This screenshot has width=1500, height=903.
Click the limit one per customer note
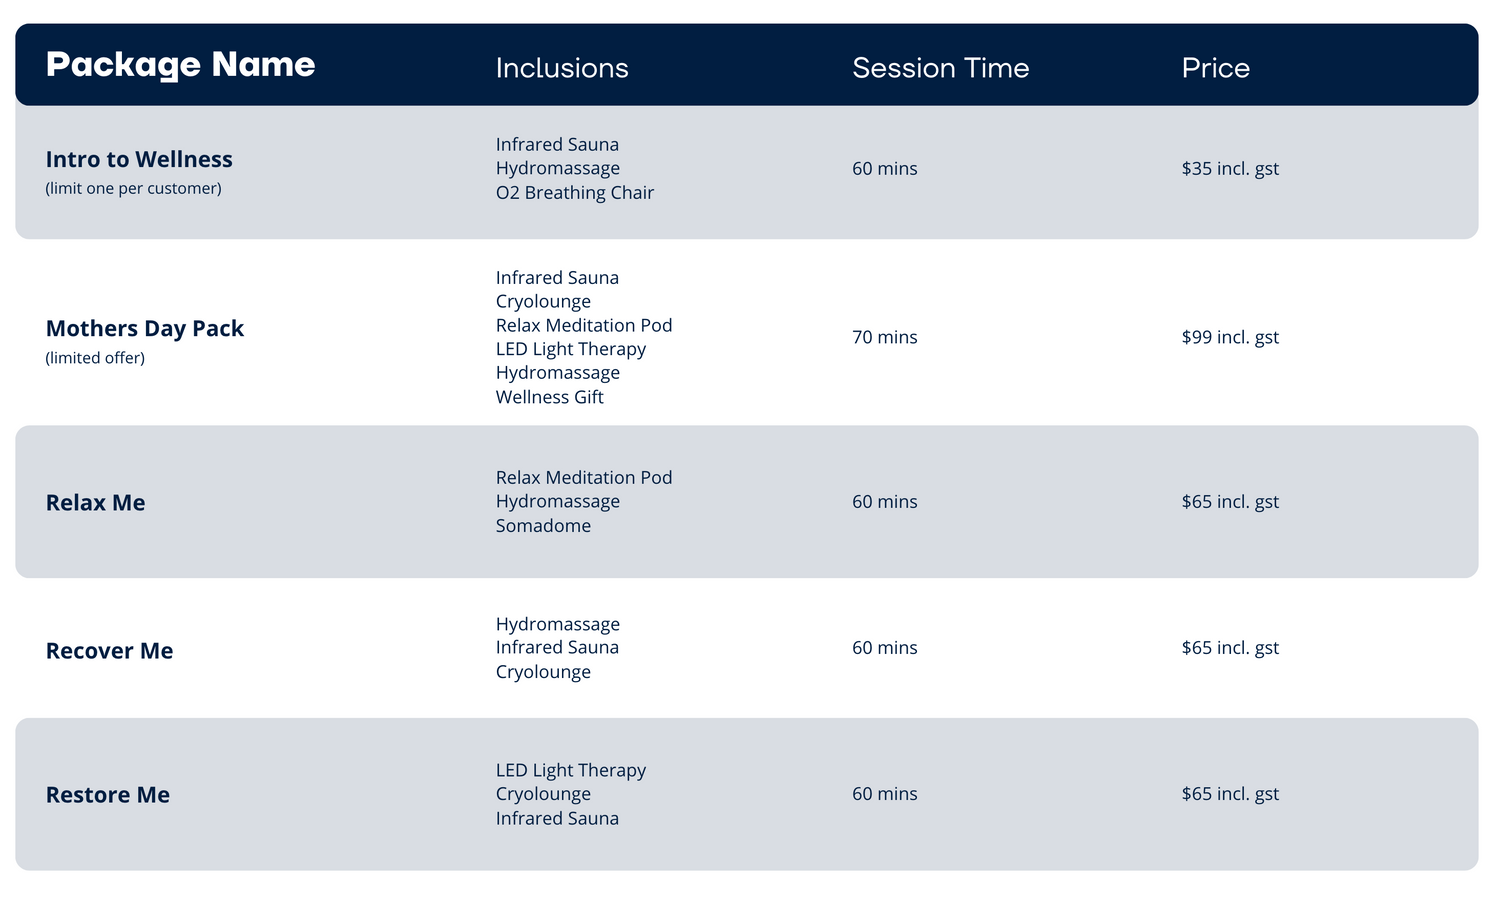(133, 189)
